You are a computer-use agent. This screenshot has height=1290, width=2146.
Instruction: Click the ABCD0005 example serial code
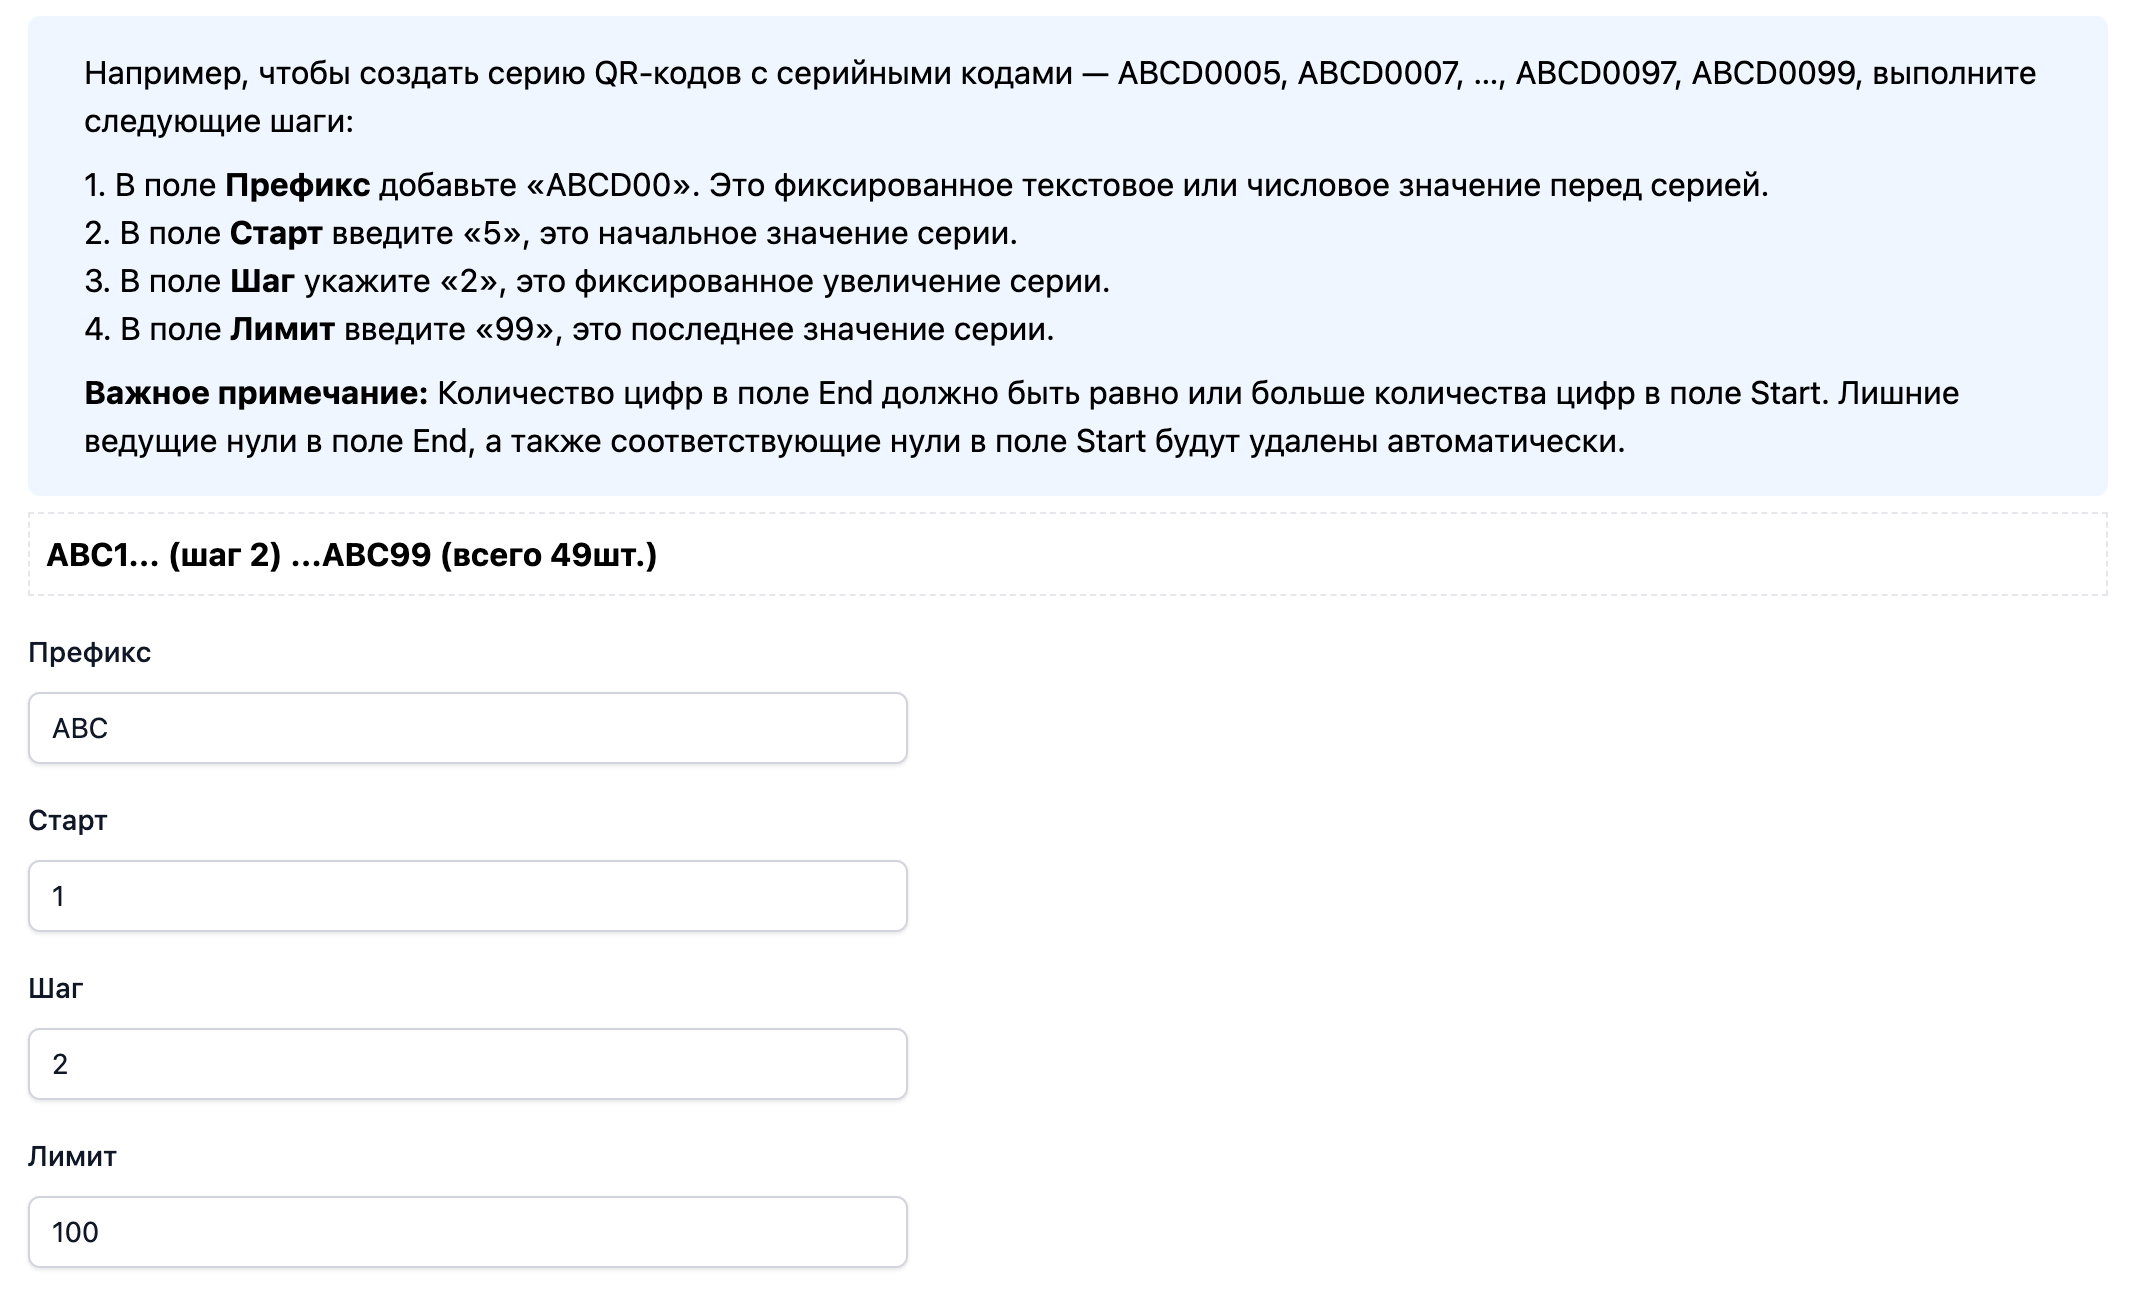point(1199,73)
